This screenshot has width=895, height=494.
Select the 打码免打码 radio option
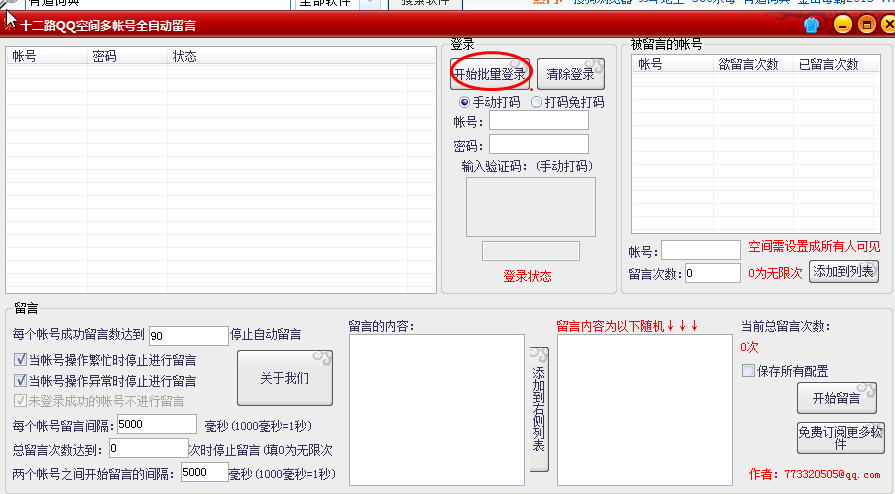(x=567, y=102)
